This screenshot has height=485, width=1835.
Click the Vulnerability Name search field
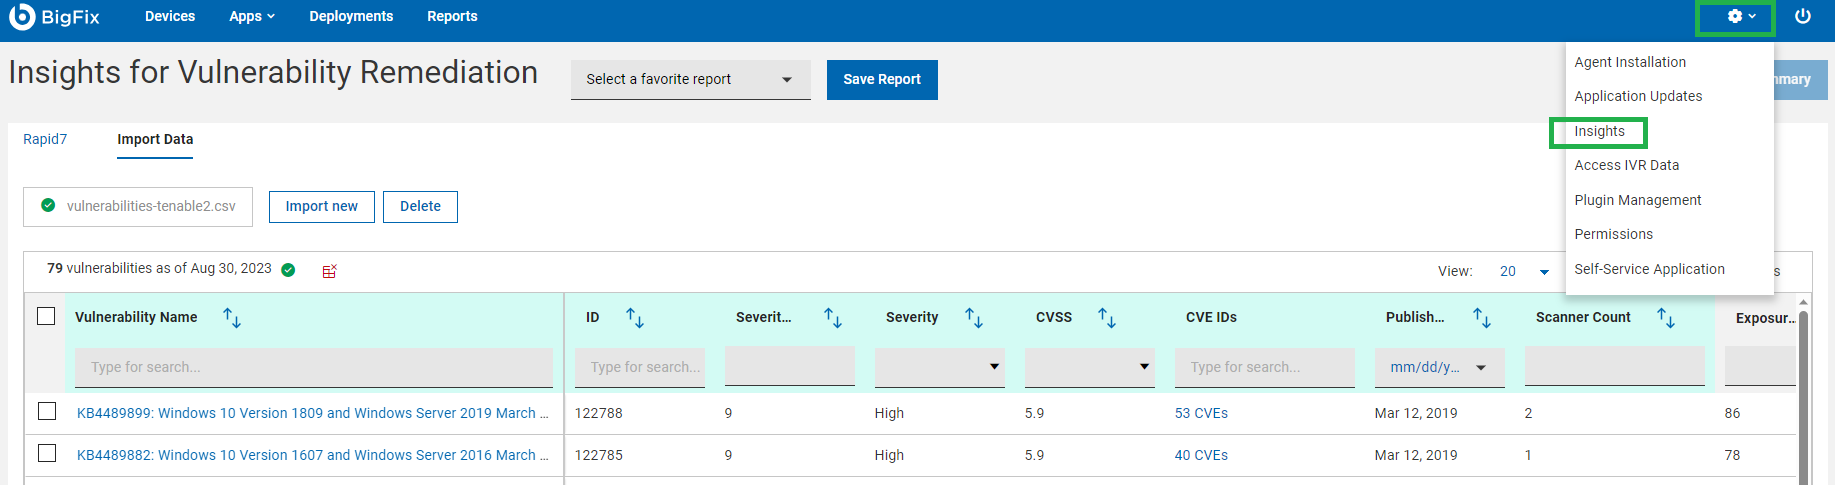tap(313, 367)
